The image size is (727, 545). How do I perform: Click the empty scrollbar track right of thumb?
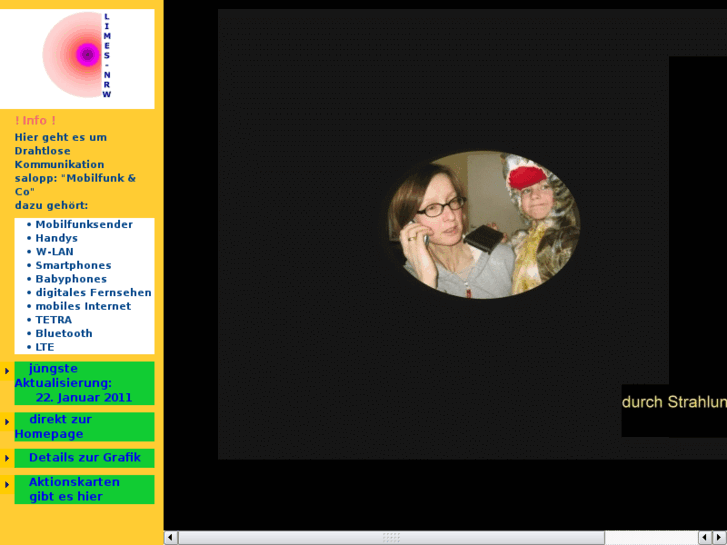point(650,537)
